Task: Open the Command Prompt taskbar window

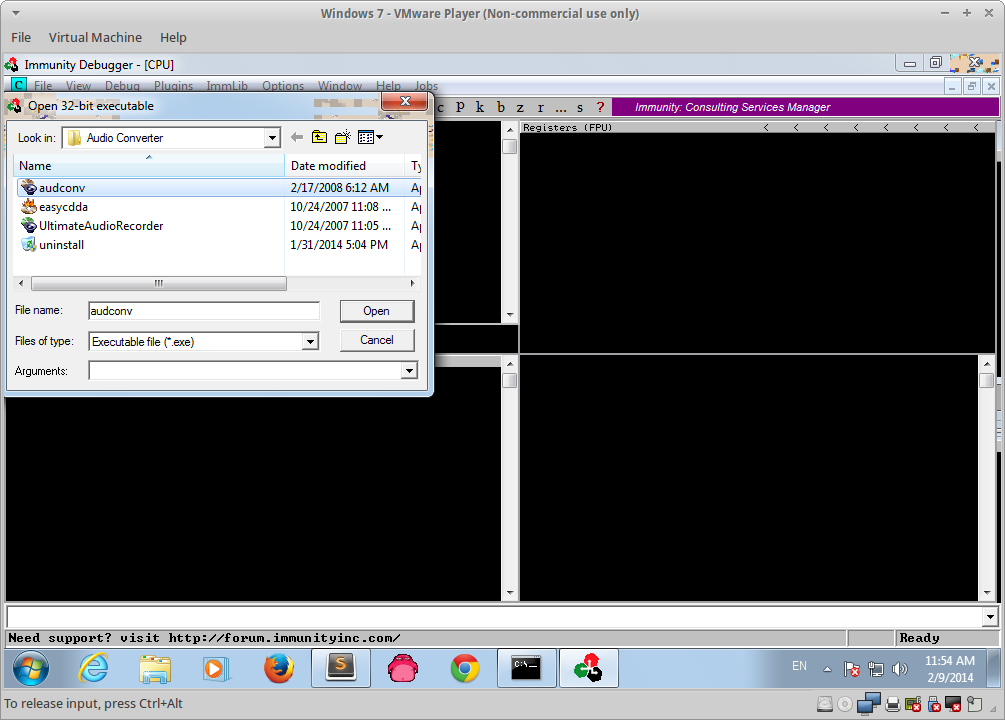Action: pos(526,668)
